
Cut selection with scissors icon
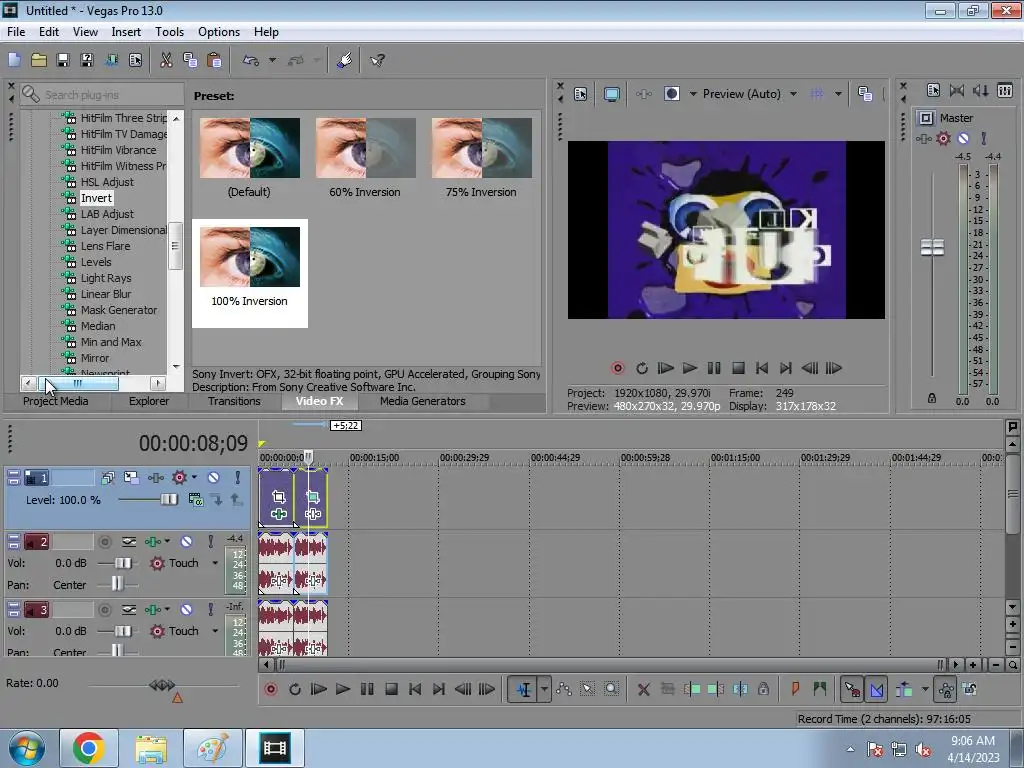167,60
